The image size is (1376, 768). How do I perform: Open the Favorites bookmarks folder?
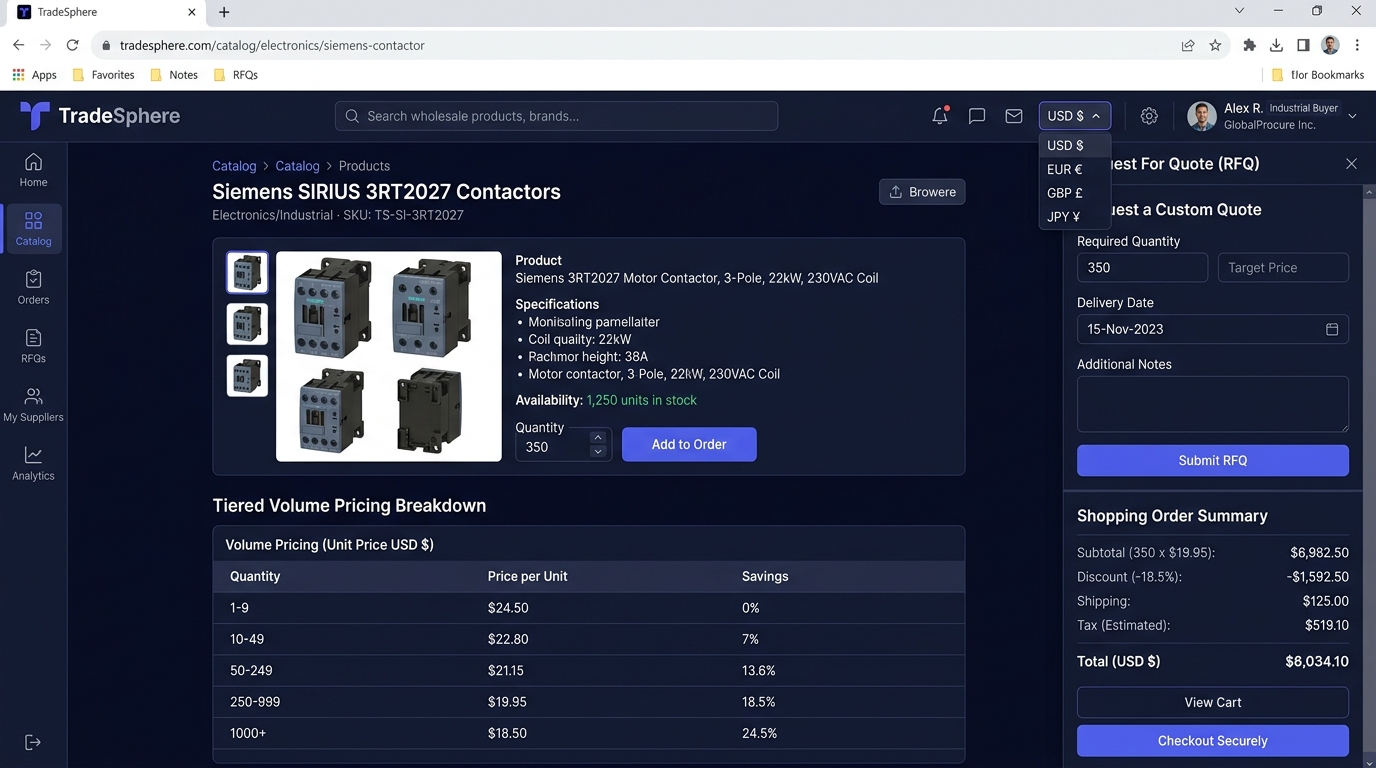(x=103, y=75)
